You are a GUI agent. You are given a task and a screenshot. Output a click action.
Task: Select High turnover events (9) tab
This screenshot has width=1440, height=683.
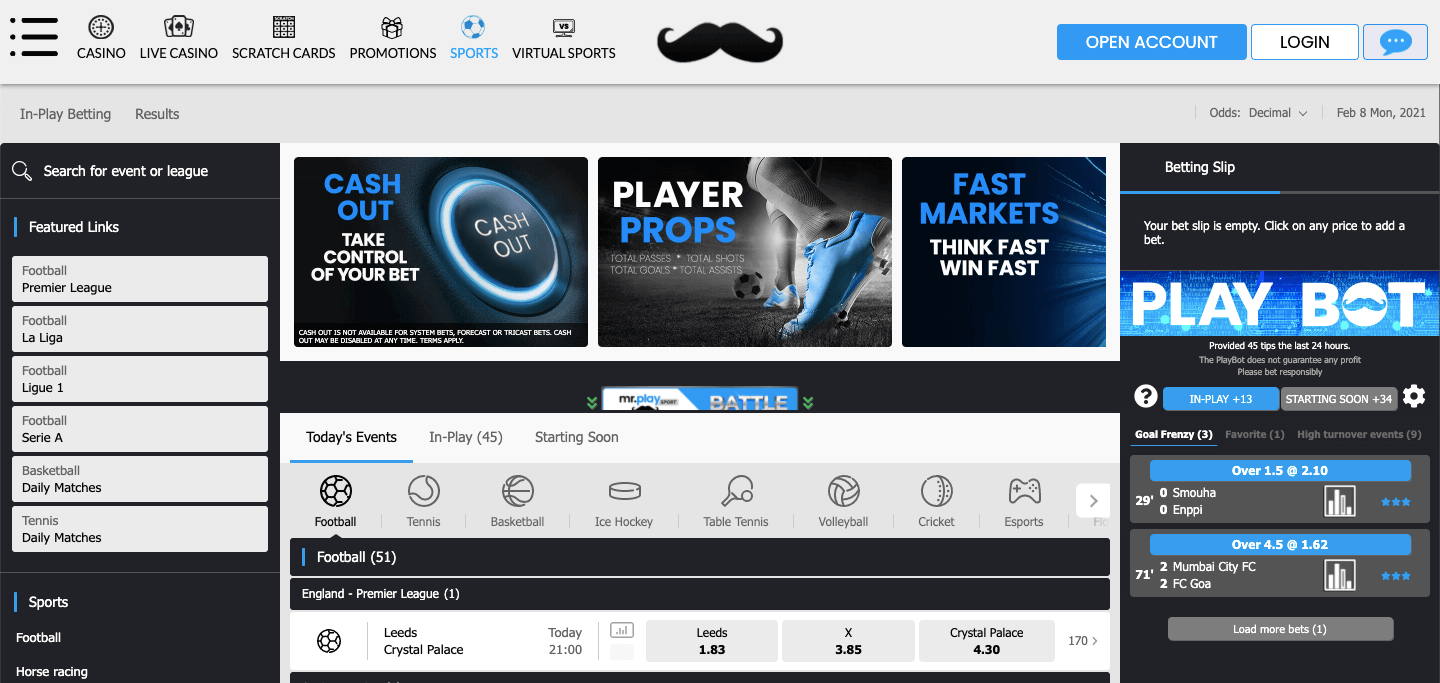(1359, 435)
